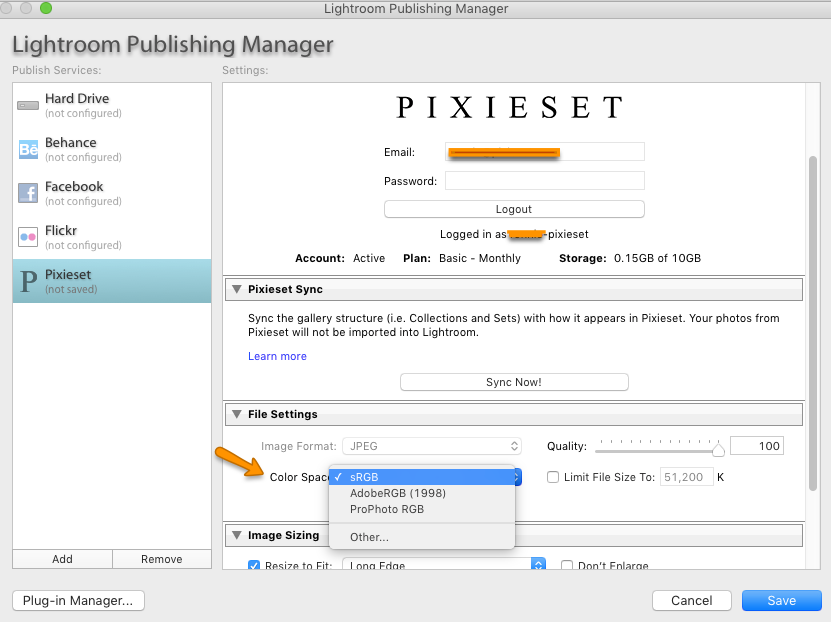The height and width of the screenshot is (622, 831).
Task: Click the Plan value Basic - Monthly
Action: click(480, 259)
